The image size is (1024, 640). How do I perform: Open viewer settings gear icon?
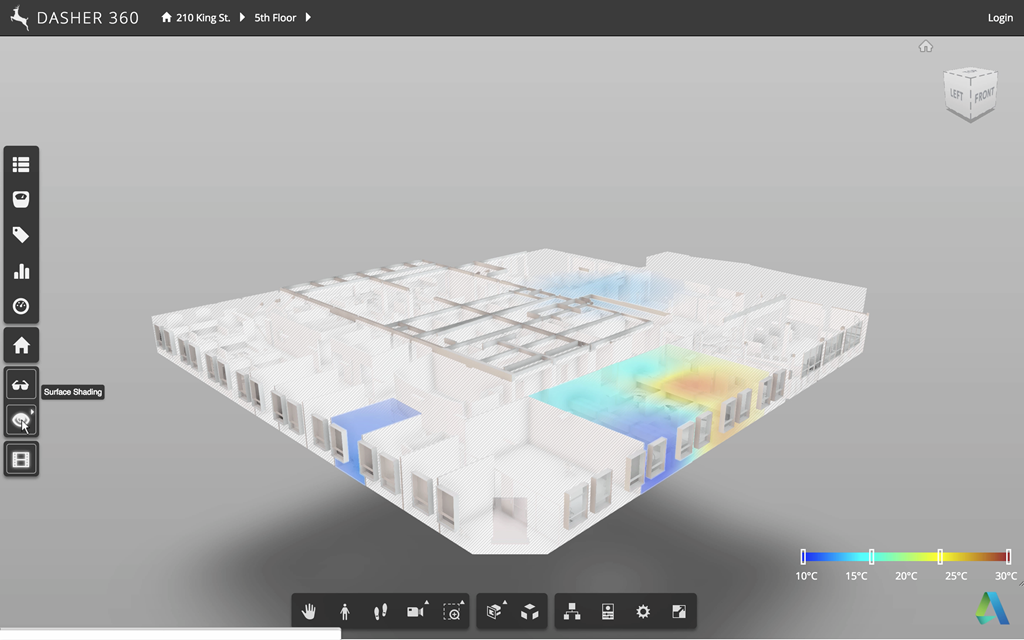pos(643,612)
